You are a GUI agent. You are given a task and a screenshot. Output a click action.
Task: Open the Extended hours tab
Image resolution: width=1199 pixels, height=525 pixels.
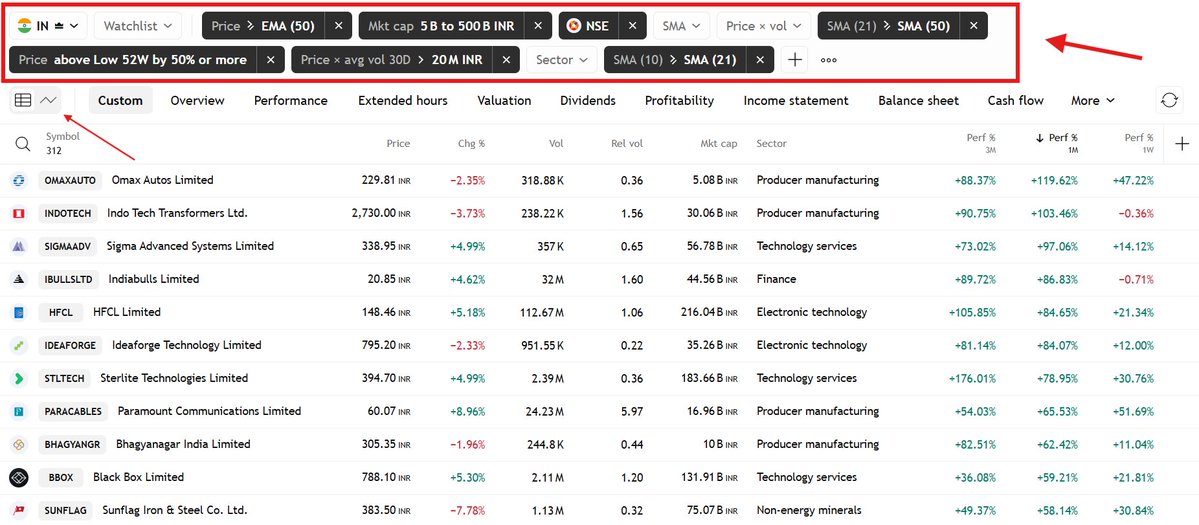pos(402,100)
